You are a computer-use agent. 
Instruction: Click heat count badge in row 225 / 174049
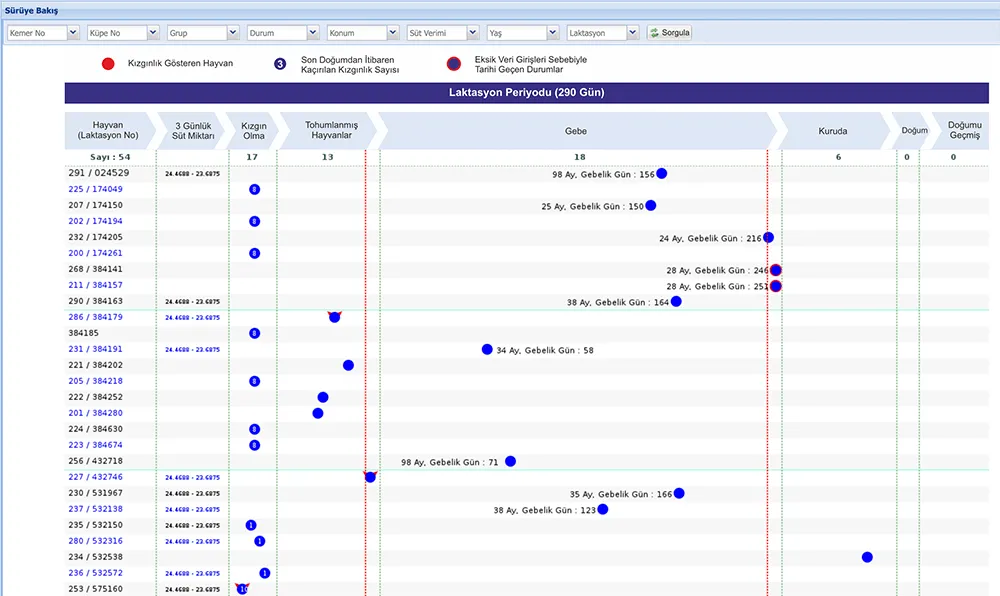coord(254,189)
